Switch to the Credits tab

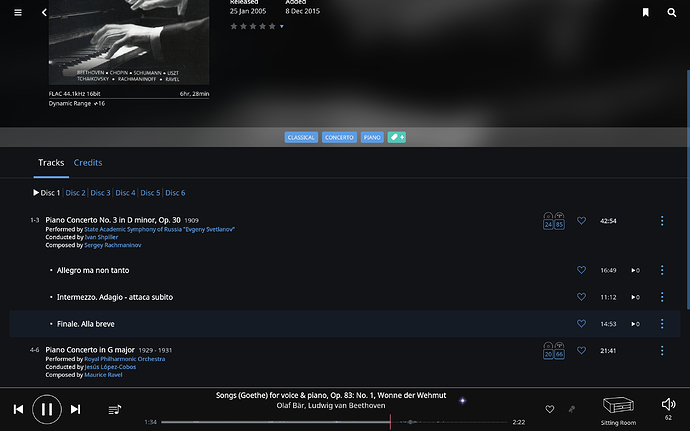tap(88, 163)
